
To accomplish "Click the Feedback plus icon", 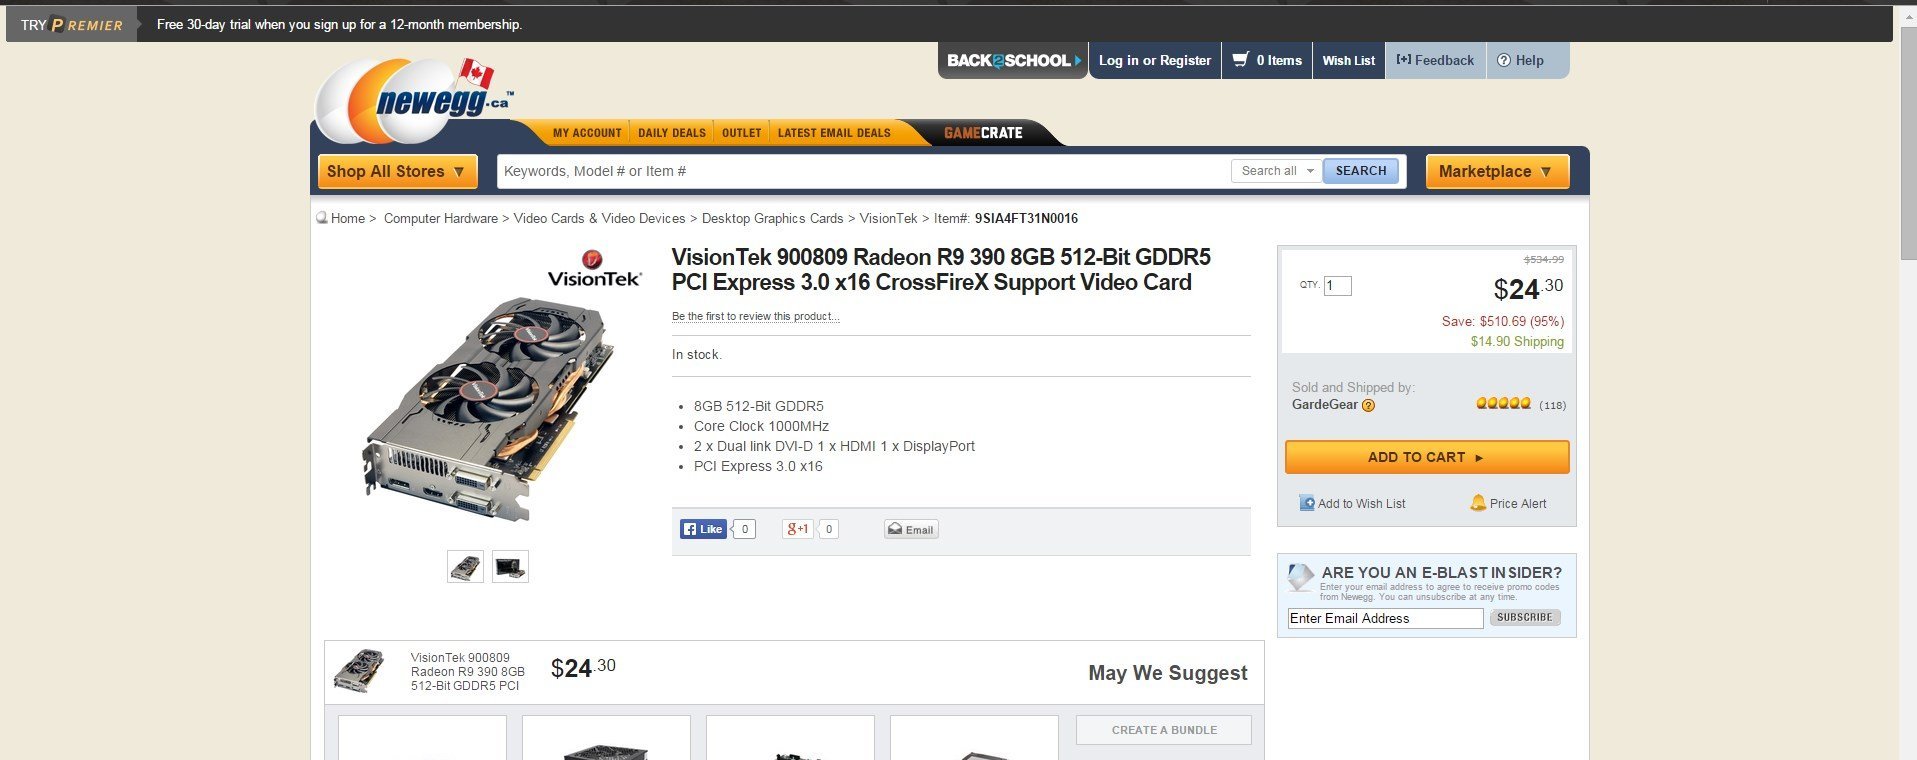I will (x=1404, y=60).
